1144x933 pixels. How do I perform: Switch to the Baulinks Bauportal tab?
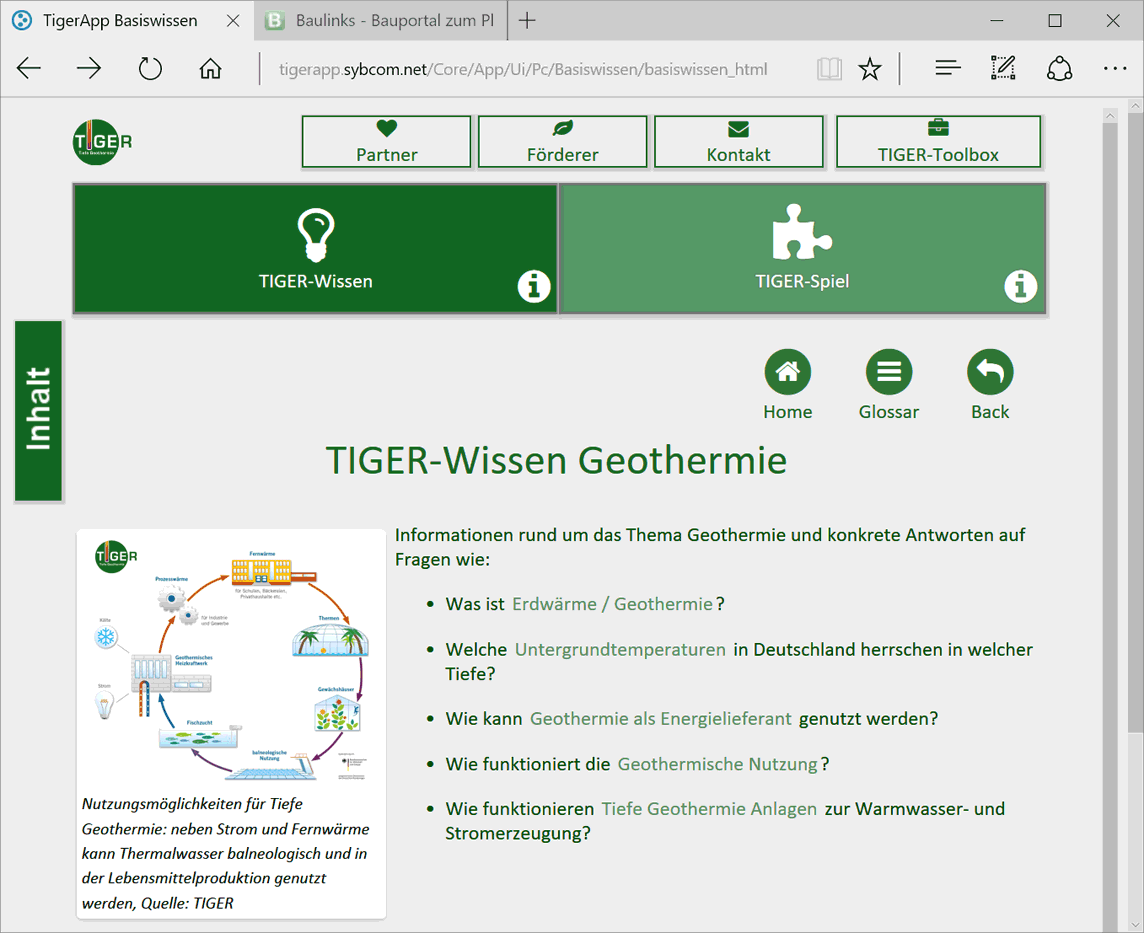(x=380, y=20)
